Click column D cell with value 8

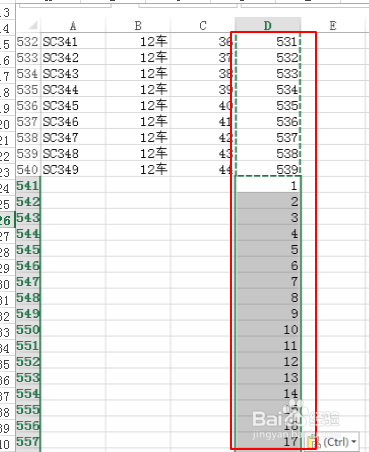[x=268, y=297]
